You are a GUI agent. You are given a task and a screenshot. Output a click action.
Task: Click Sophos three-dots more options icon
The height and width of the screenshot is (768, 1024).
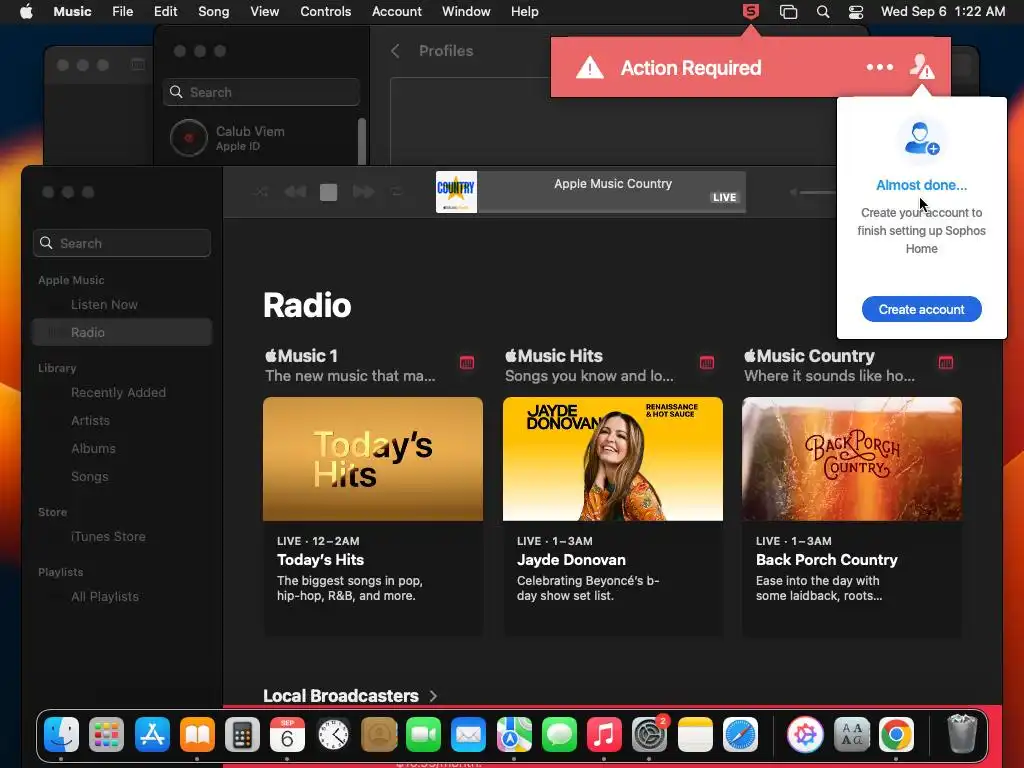click(880, 67)
